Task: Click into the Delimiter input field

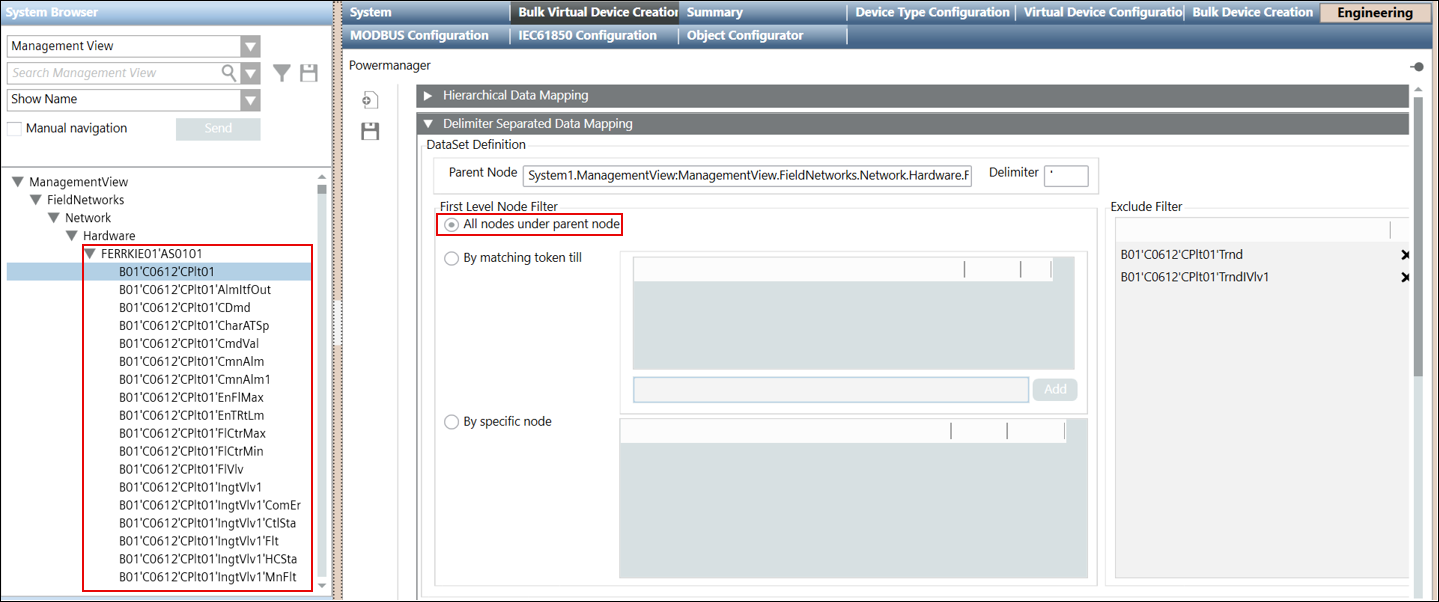Action: tap(1065, 176)
